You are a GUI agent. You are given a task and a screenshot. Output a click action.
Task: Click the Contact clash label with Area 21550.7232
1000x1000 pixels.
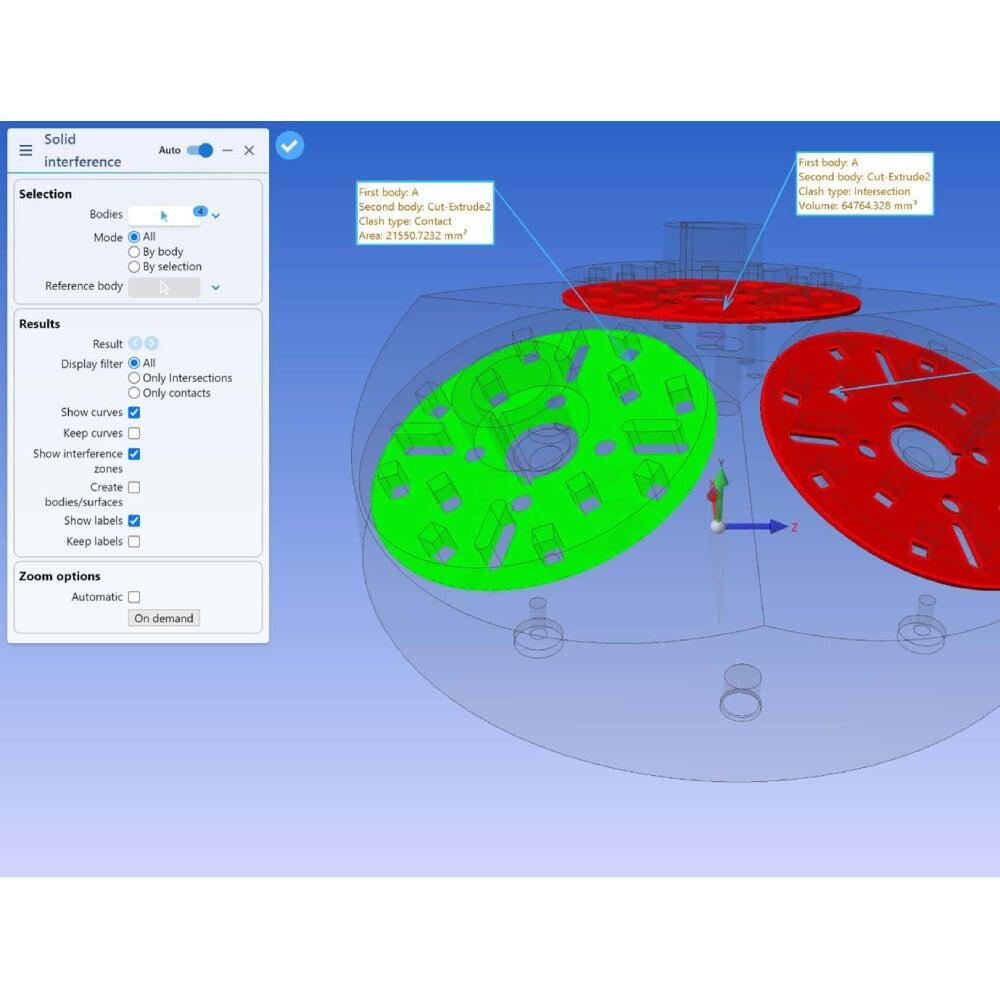click(x=425, y=213)
